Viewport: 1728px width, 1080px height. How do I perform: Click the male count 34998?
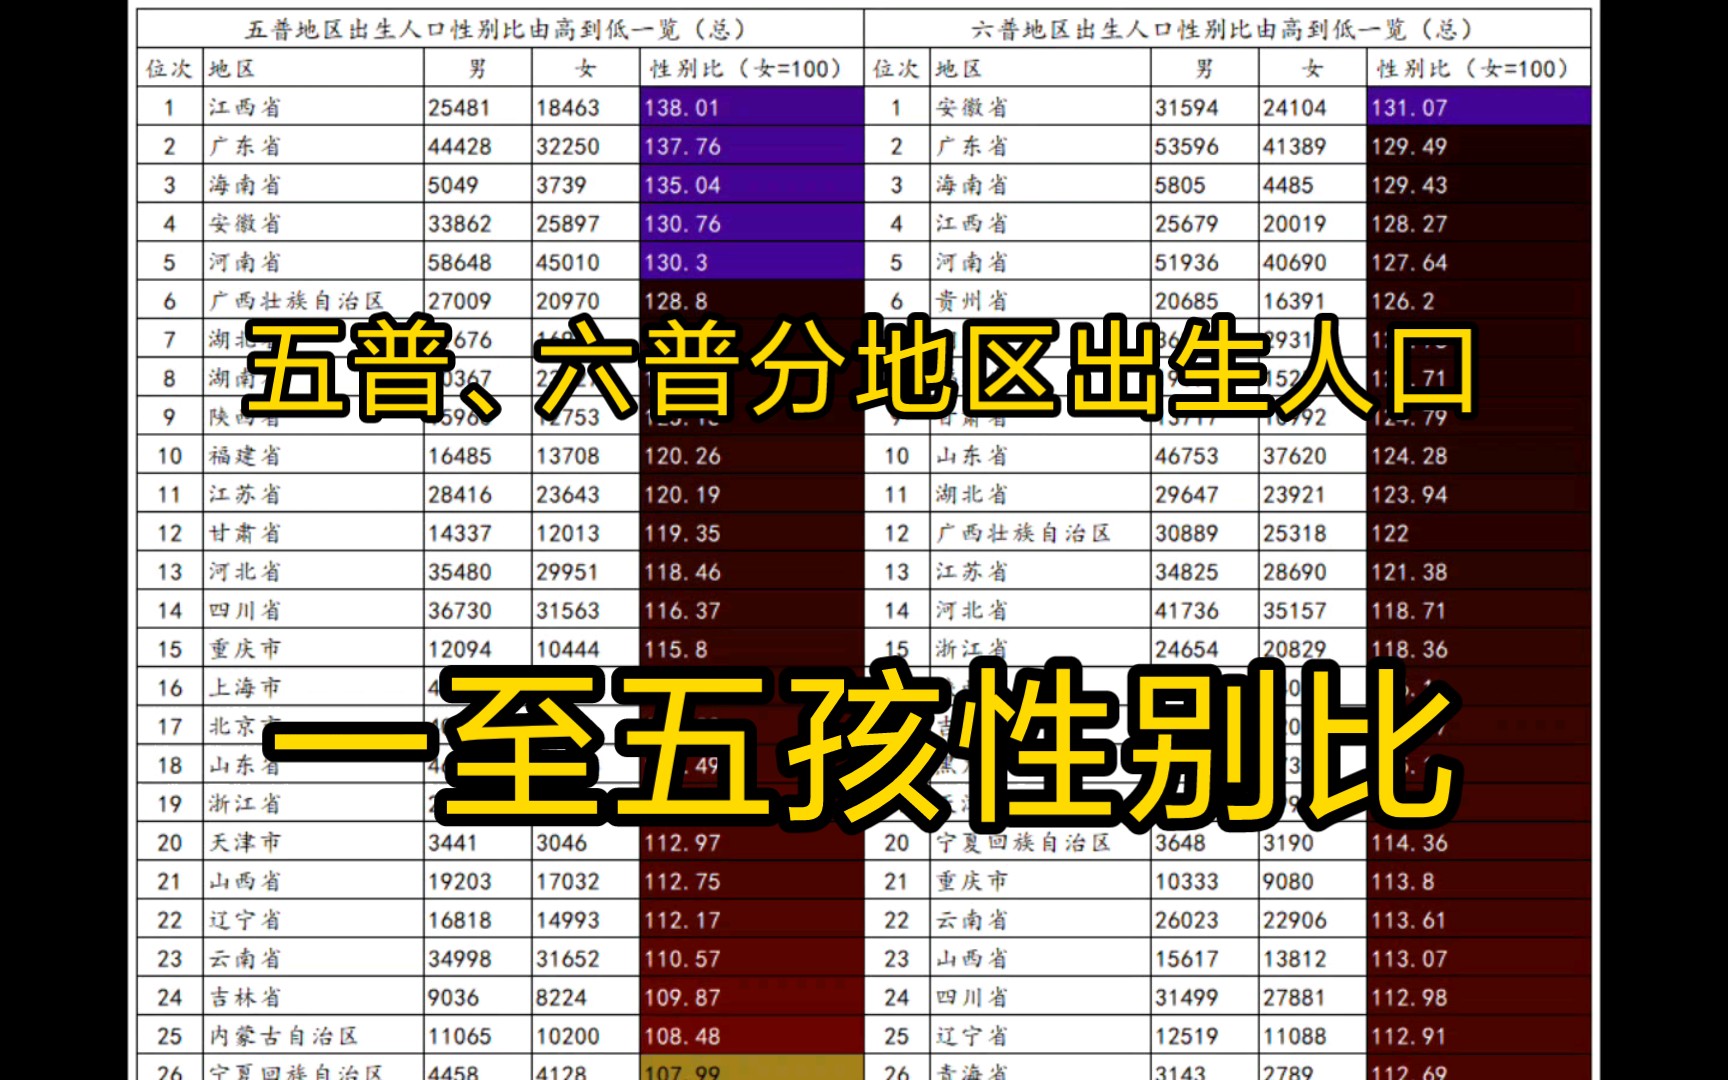459,959
